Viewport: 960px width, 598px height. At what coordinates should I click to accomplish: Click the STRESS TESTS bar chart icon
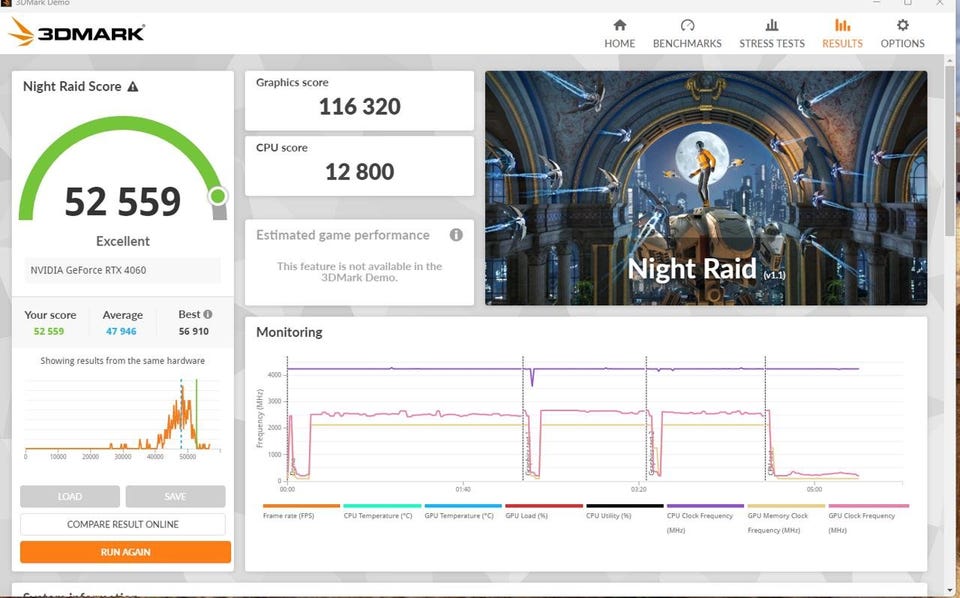(771, 25)
